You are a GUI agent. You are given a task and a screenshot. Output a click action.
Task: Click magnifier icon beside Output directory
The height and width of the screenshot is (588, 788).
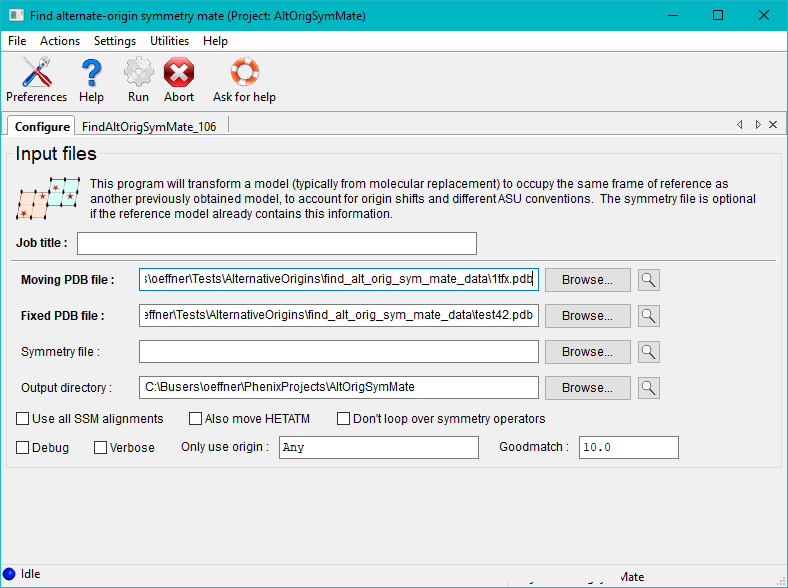pyautogui.click(x=649, y=388)
